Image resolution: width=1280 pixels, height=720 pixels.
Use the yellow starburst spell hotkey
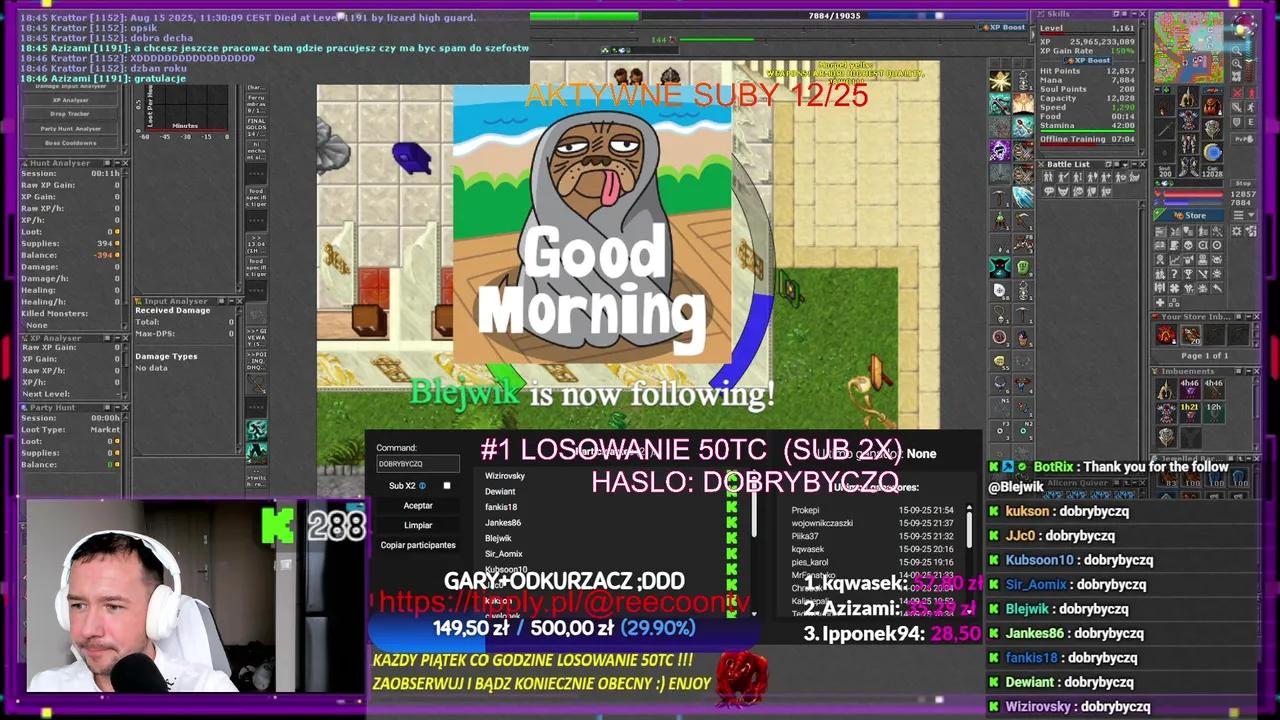pos(999,81)
